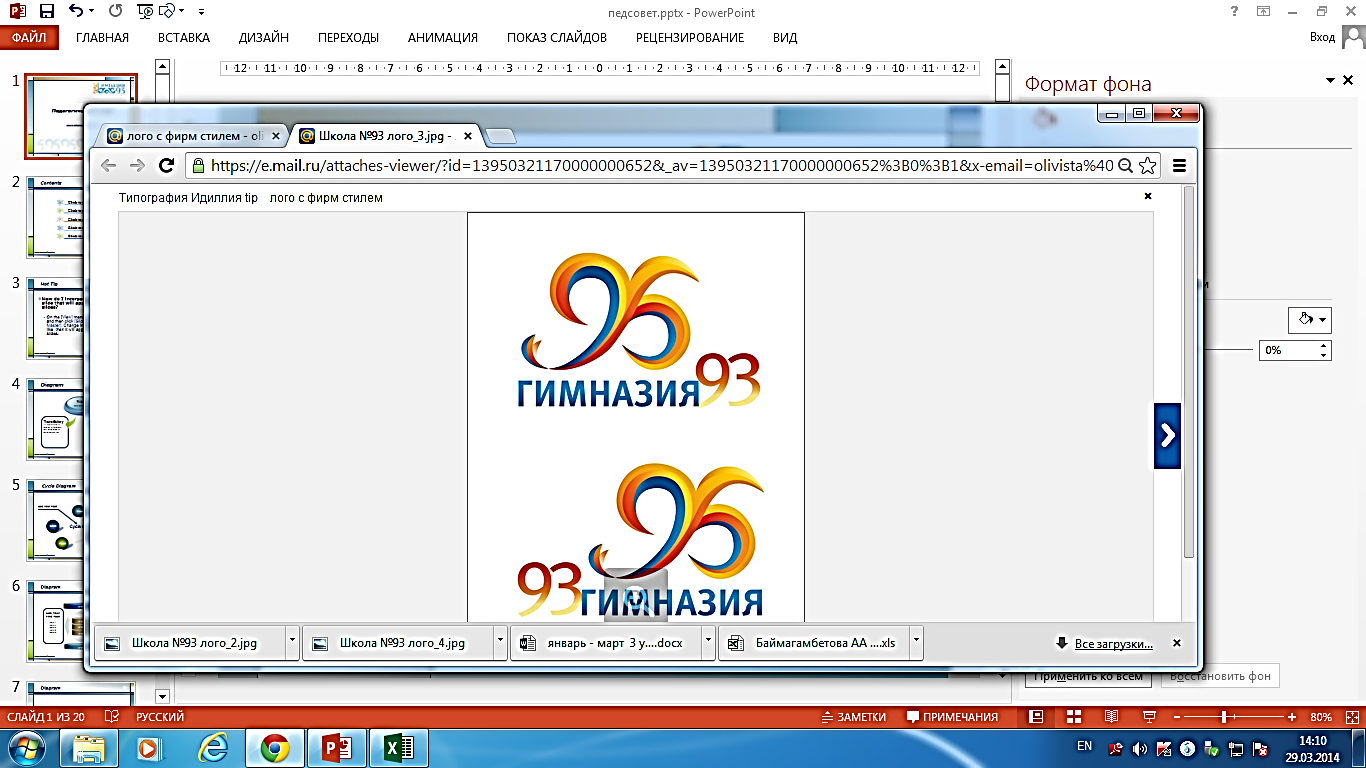The width and height of the screenshot is (1366, 768).
Task: Open the Customize Quick Access Toolbar arrow
Action: [x=202, y=12]
